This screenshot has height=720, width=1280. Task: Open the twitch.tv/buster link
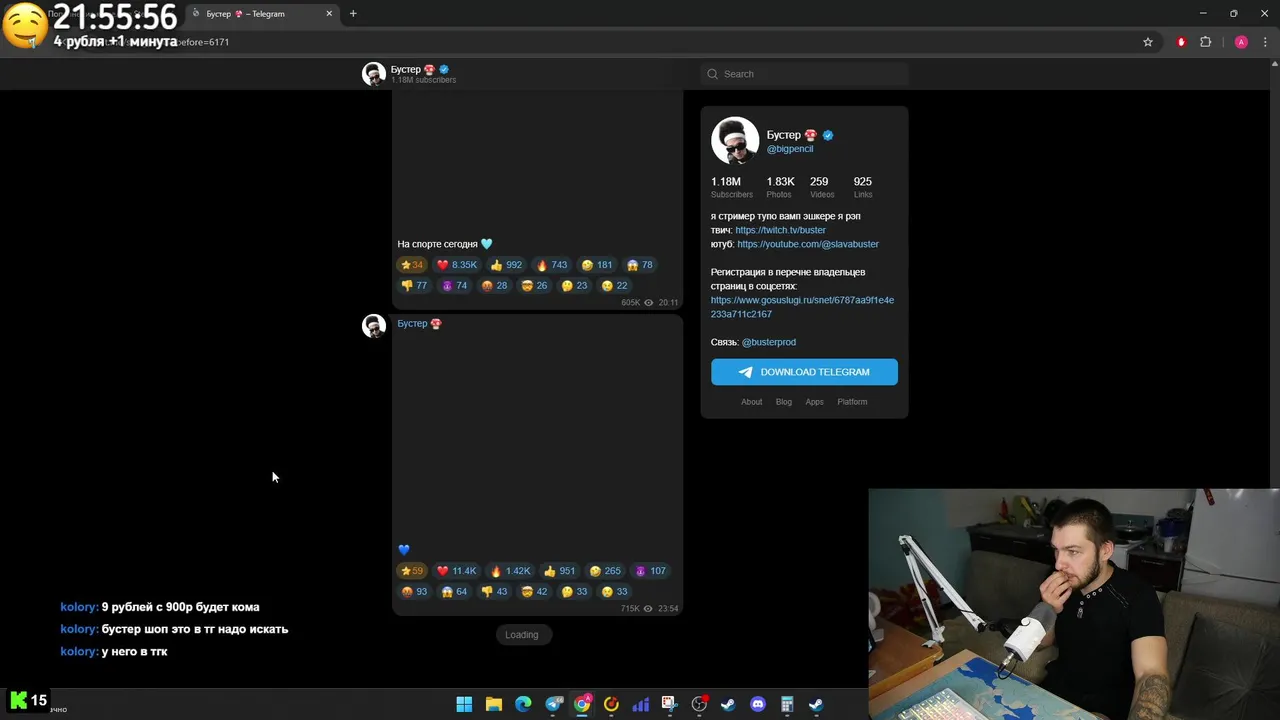[780, 230]
